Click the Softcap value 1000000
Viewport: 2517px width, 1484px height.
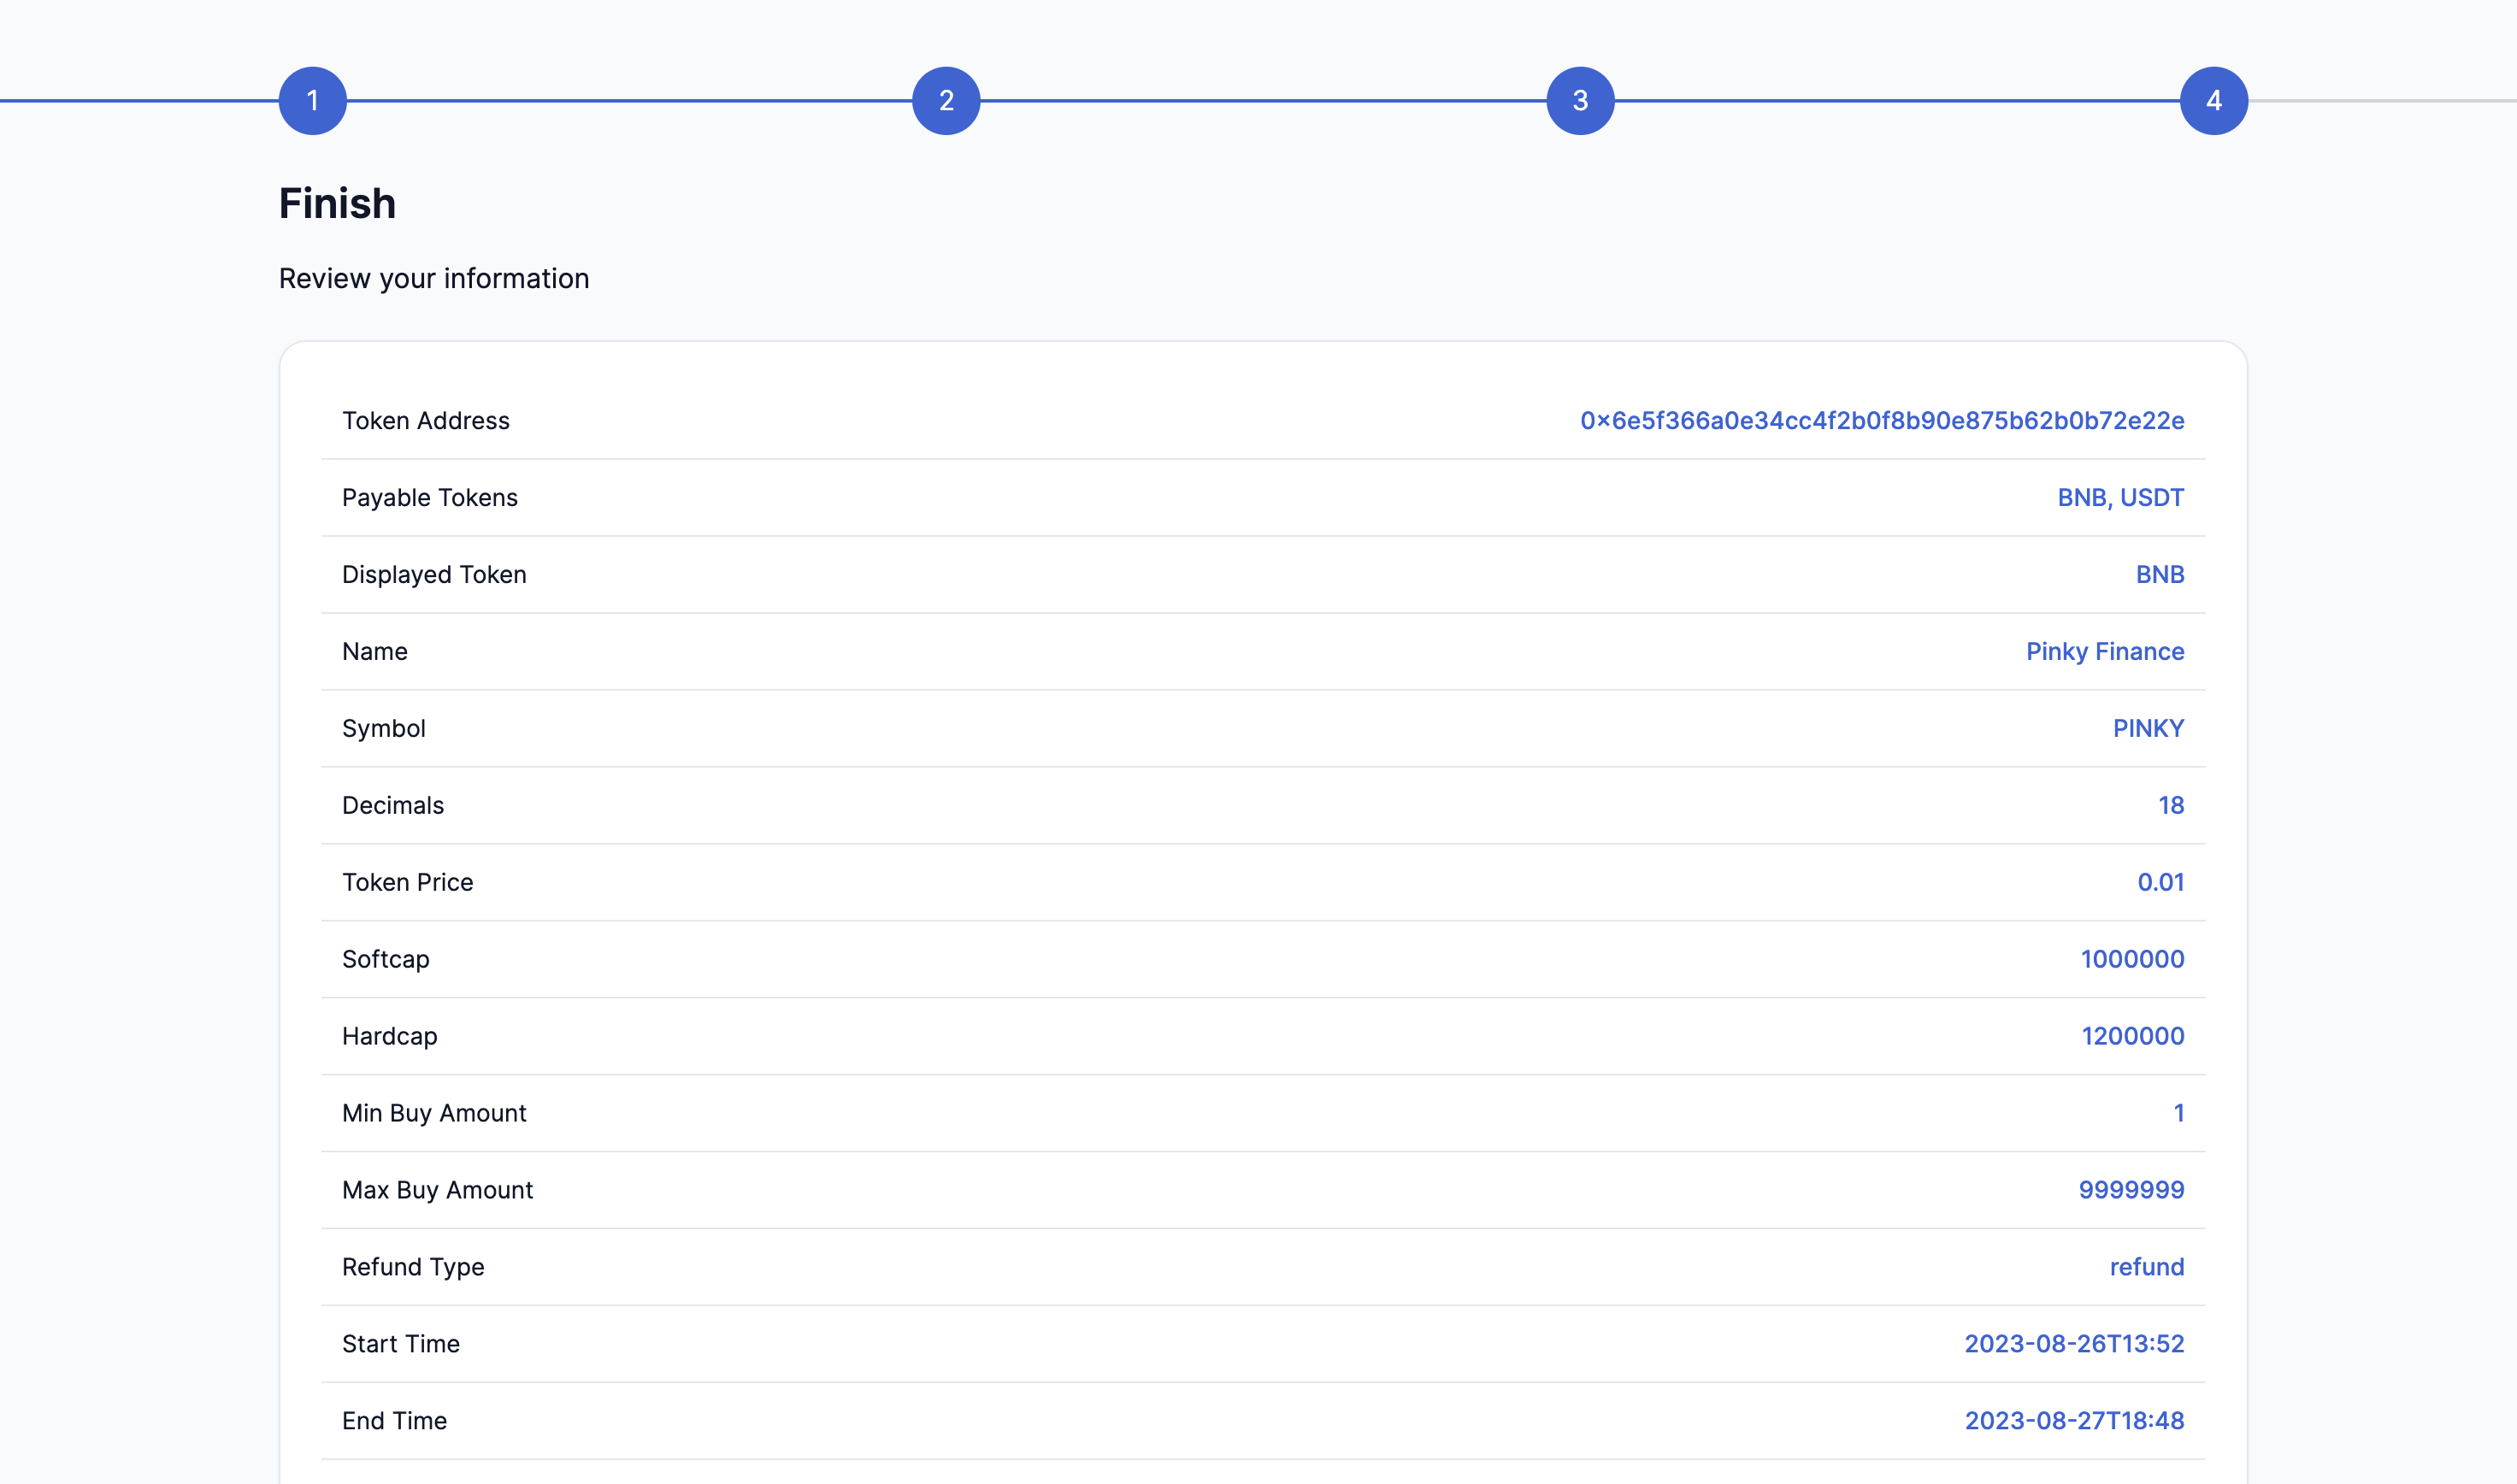pos(2132,960)
